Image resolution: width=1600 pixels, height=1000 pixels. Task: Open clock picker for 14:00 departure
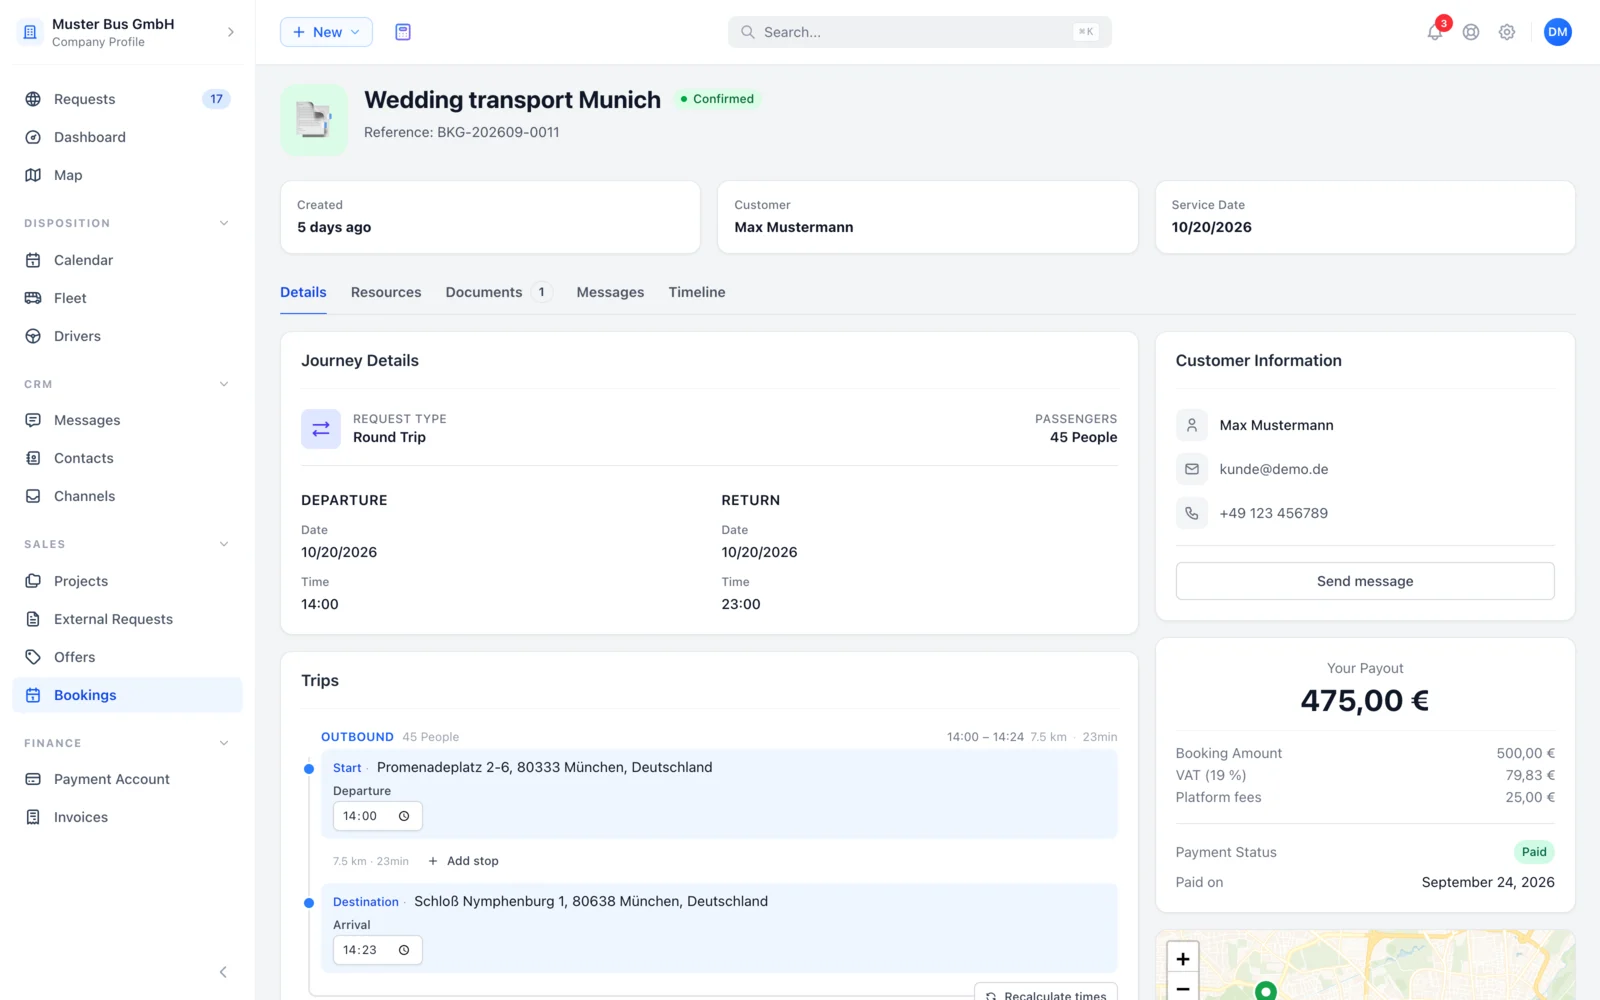404,816
